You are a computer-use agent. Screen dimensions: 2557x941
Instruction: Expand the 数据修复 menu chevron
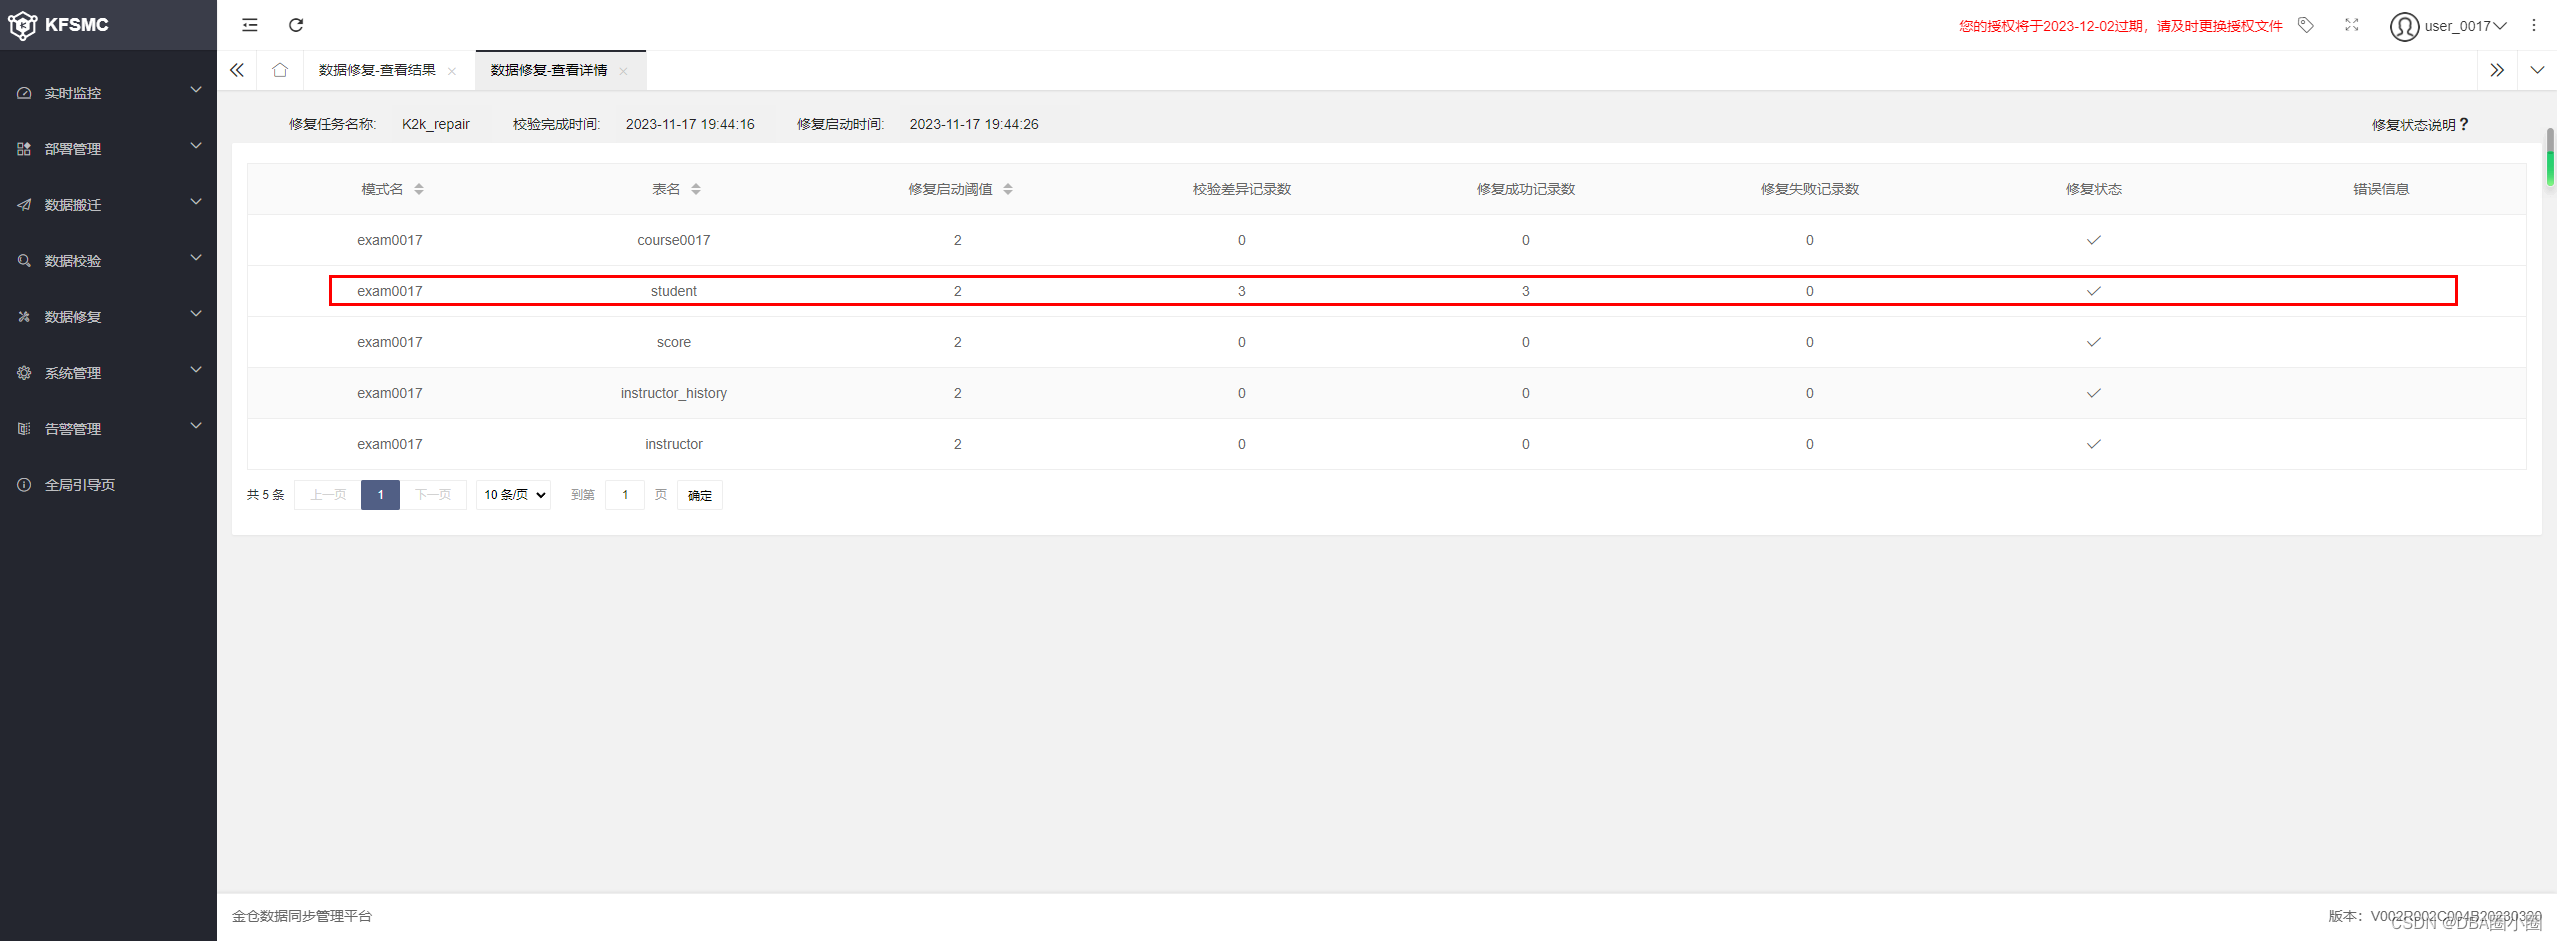coord(196,314)
